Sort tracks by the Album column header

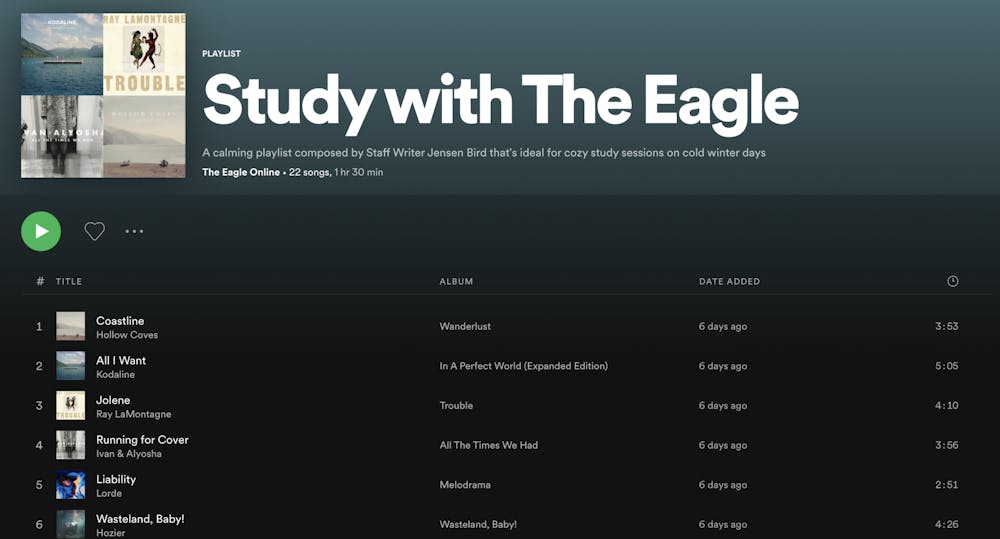(x=456, y=282)
